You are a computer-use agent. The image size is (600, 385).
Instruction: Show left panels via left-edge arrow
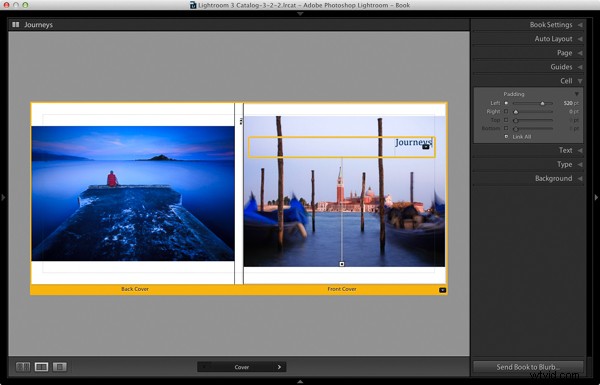pos(3,197)
